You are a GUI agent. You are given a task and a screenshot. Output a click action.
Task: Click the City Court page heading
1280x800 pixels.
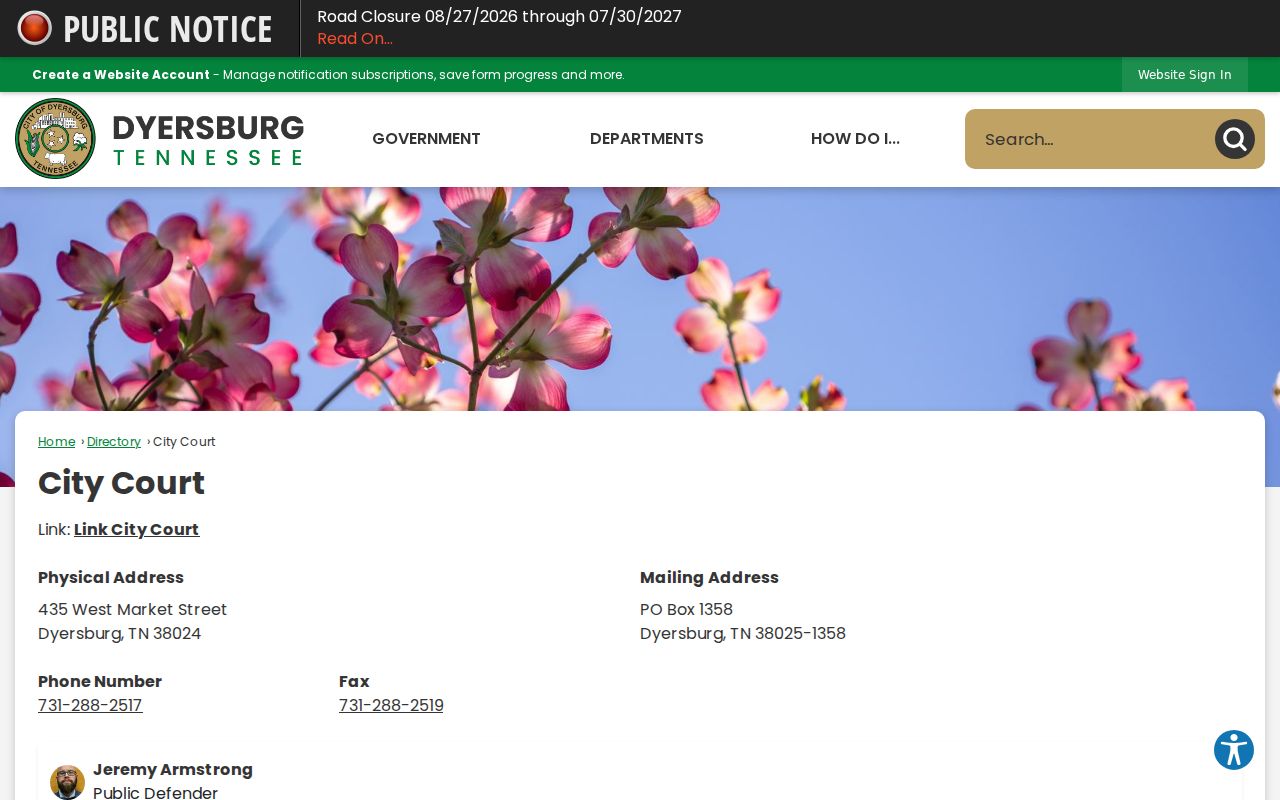(x=121, y=483)
